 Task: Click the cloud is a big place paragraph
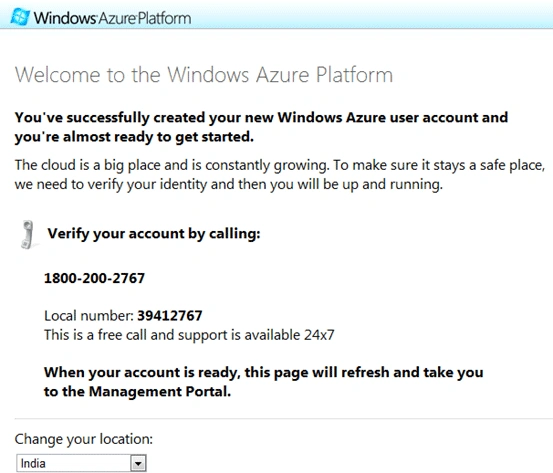[280, 175]
